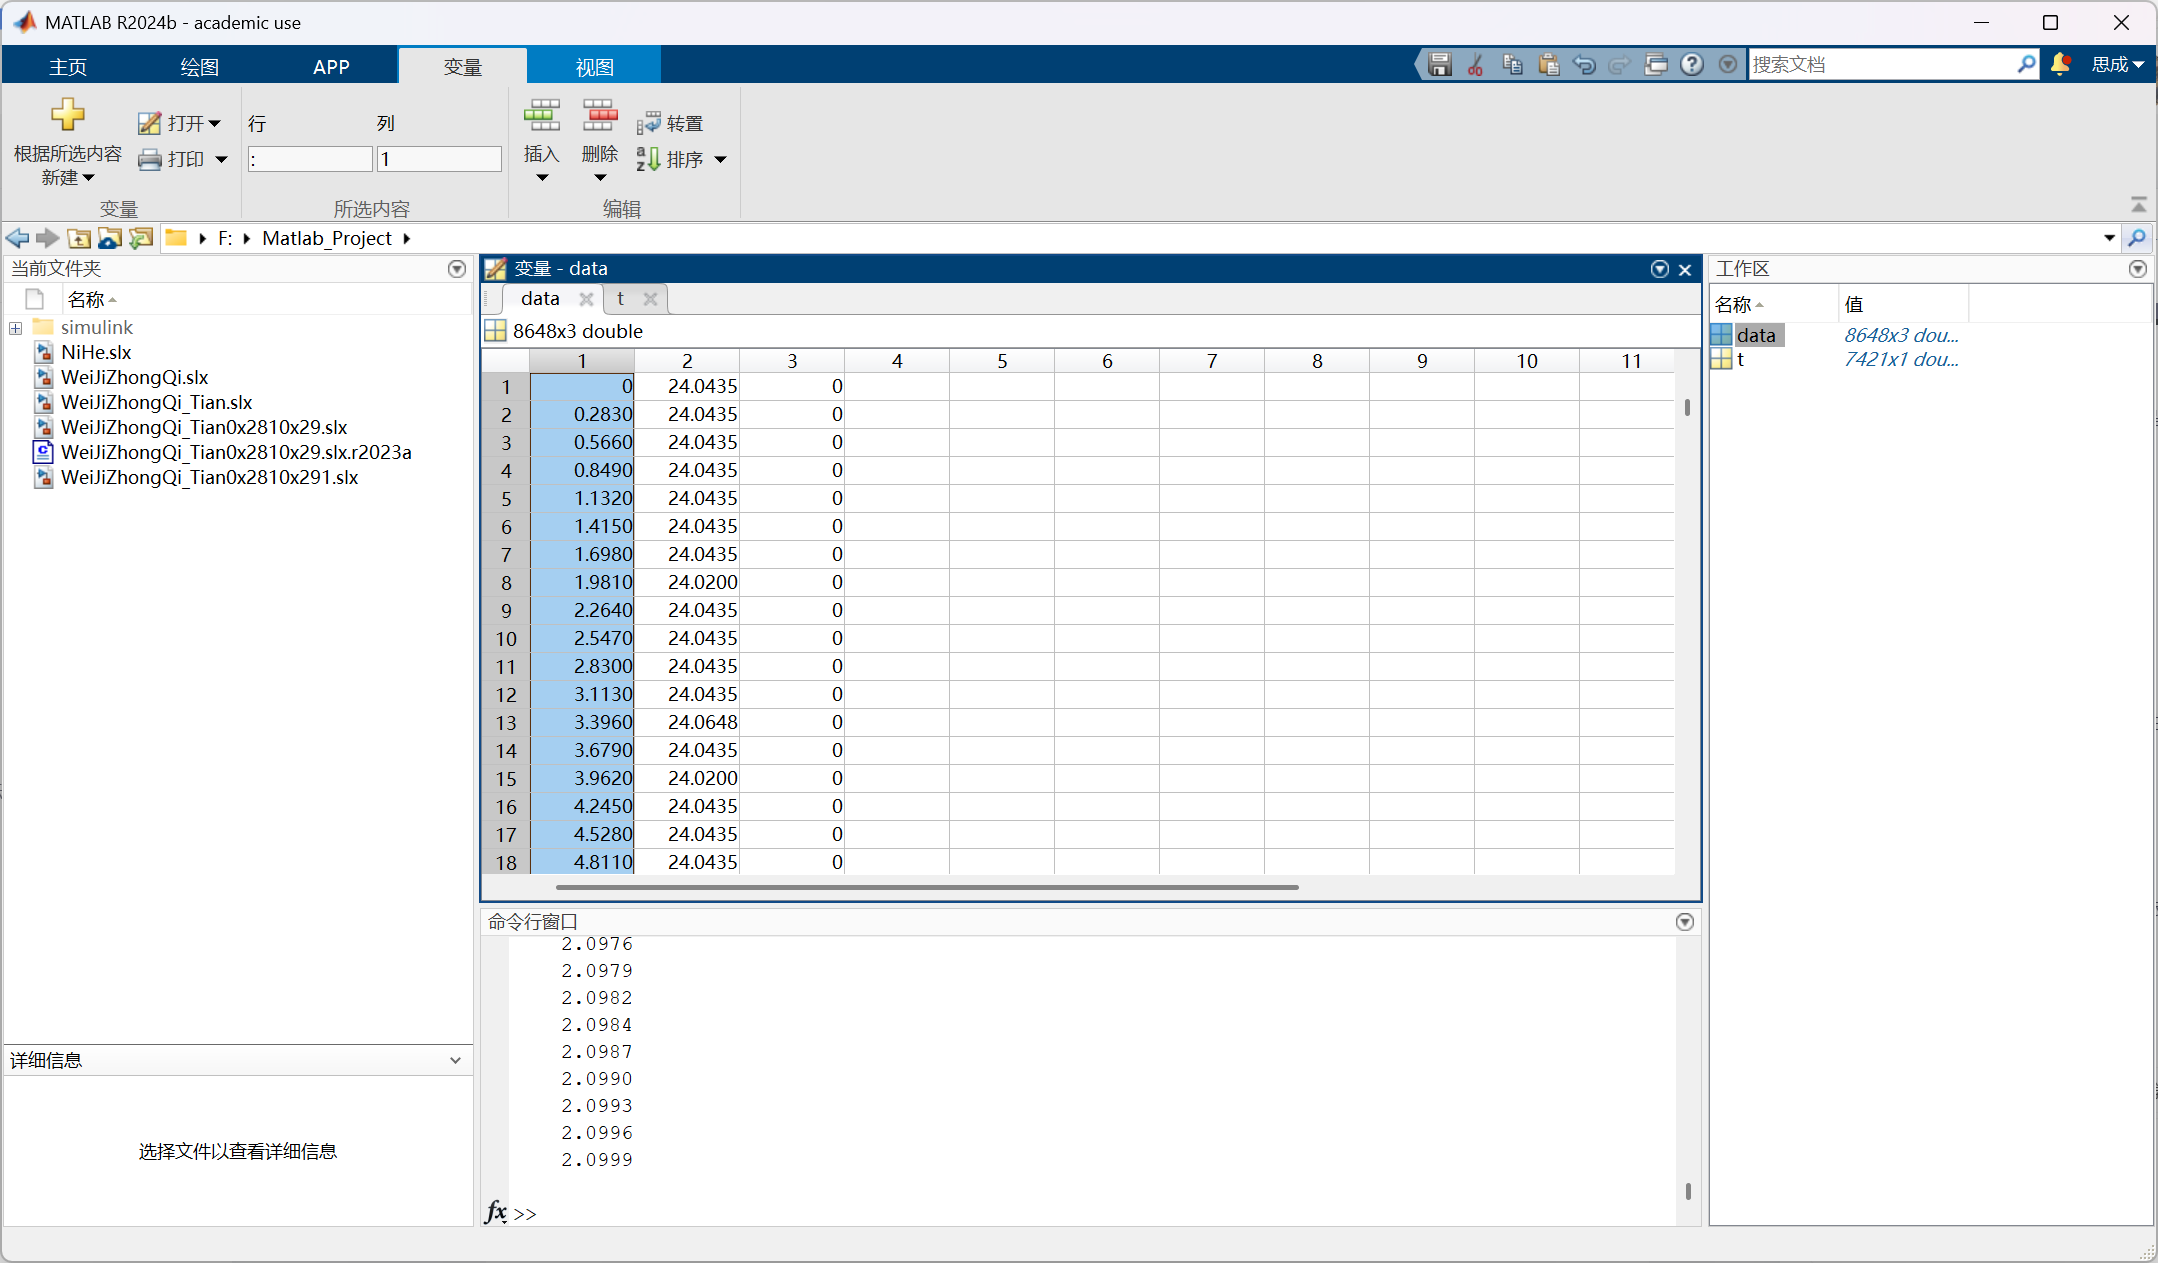2158x1263 pixels.
Task: Go up one folder level icon
Action: pyautogui.click(x=79, y=238)
